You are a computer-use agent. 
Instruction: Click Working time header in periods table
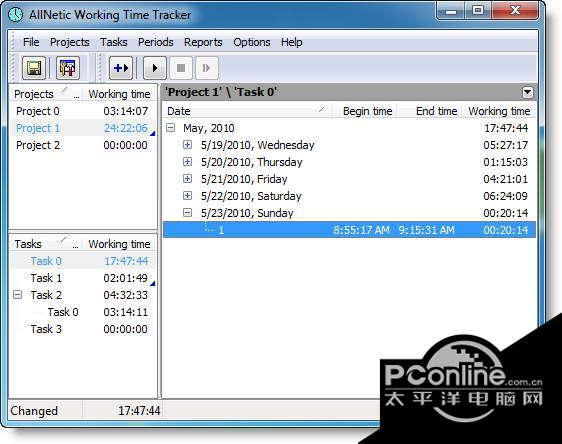coord(499,111)
